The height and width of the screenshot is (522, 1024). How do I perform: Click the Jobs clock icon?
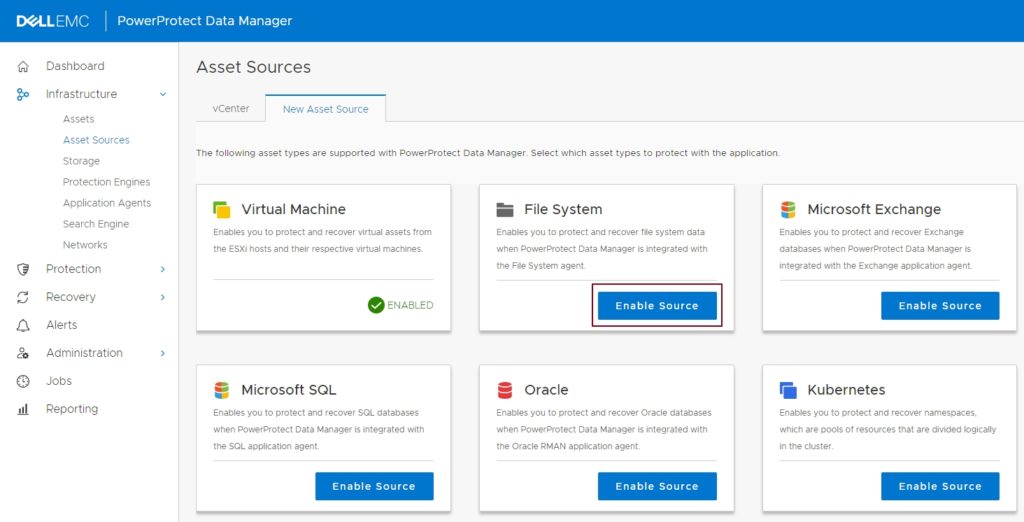pyautogui.click(x=23, y=381)
